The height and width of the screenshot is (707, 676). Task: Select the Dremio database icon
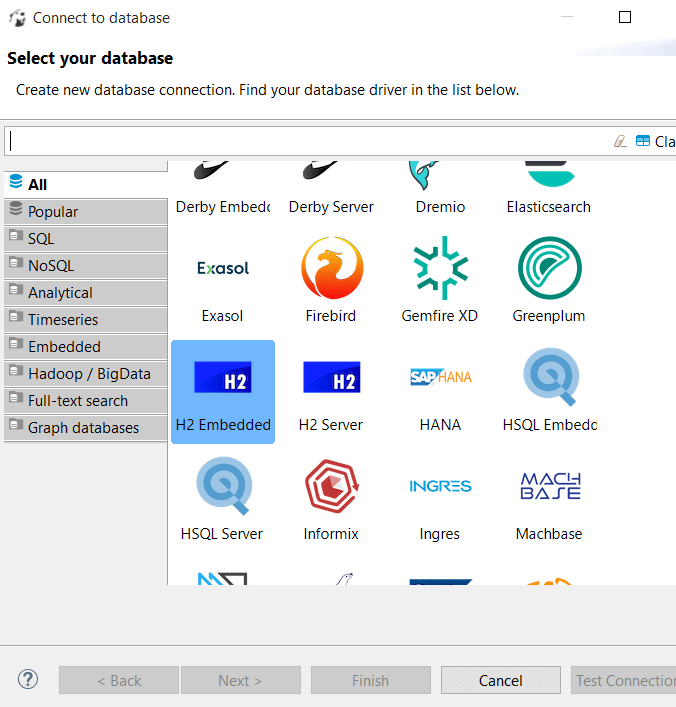tap(440, 189)
